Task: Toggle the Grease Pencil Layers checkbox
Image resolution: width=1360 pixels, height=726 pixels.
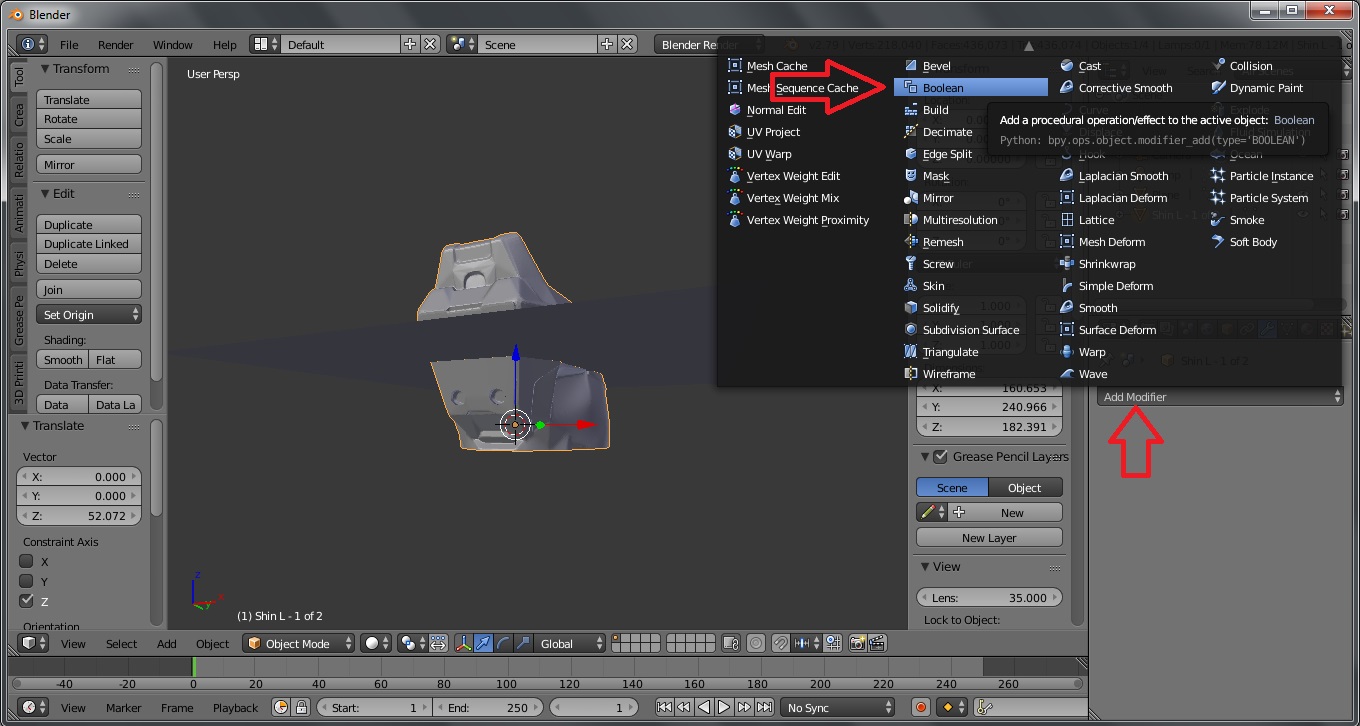Action: click(940, 457)
